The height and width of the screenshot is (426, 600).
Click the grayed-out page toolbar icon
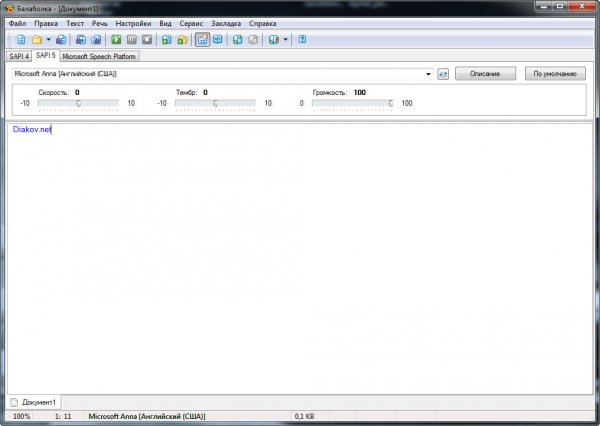[x=253, y=40]
